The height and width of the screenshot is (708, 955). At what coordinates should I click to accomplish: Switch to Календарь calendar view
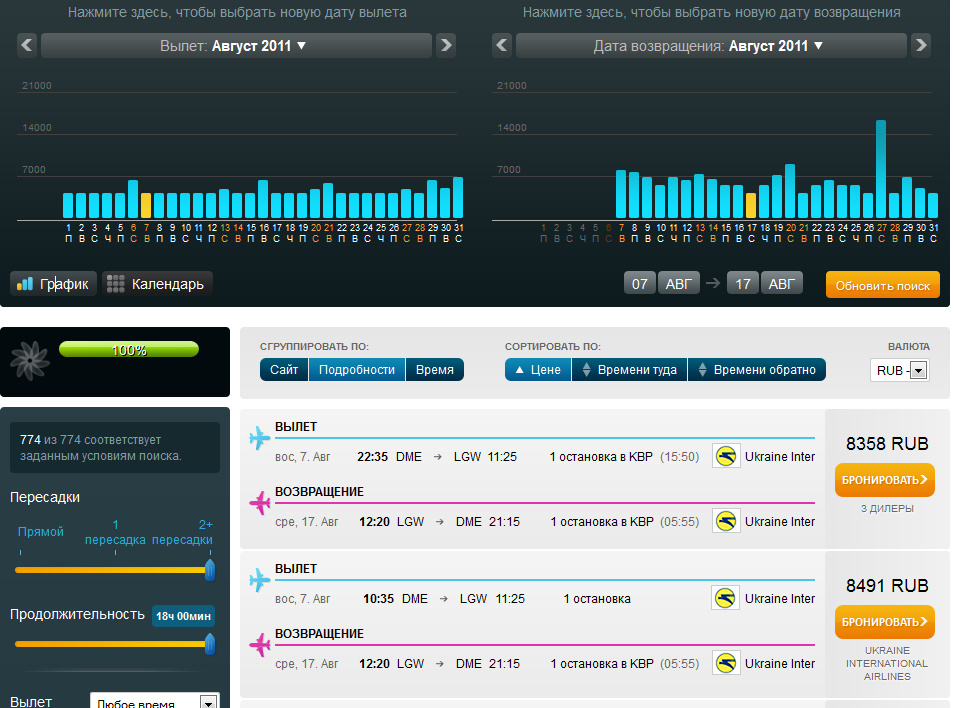pos(157,284)
